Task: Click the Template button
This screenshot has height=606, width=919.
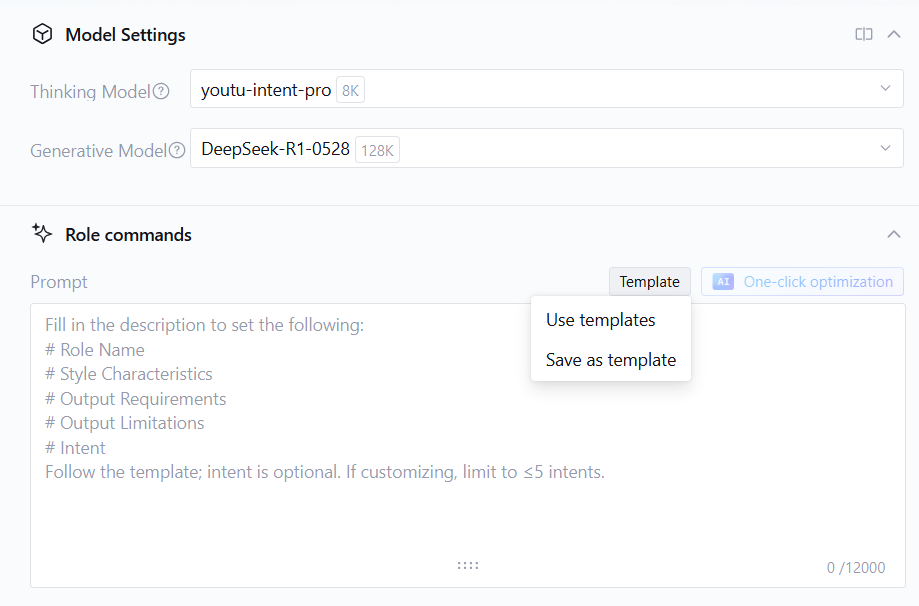Action: pos(649,282)
